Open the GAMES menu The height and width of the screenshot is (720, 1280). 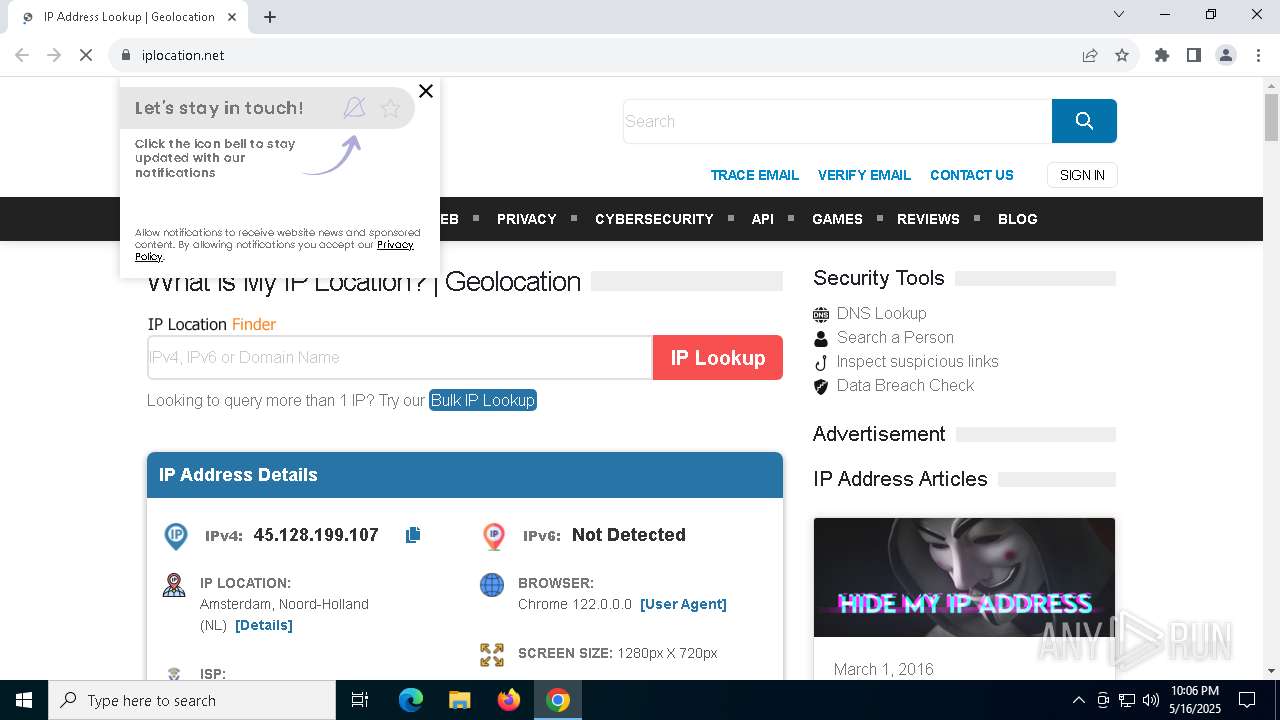[837, 219]
